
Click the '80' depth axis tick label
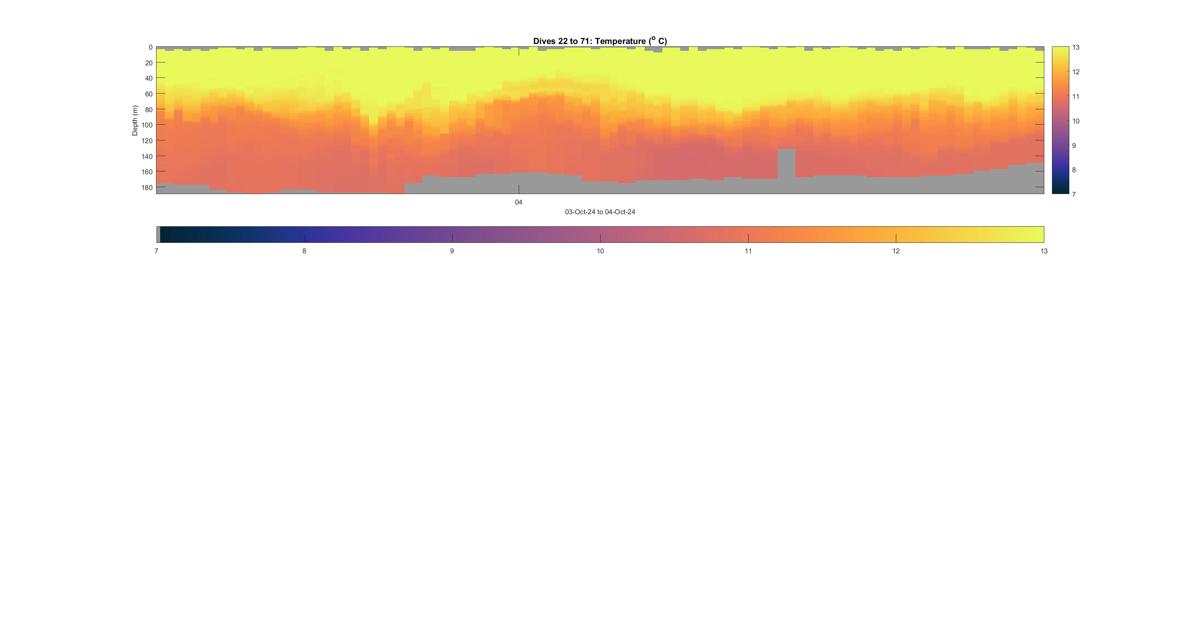[148, 109]
